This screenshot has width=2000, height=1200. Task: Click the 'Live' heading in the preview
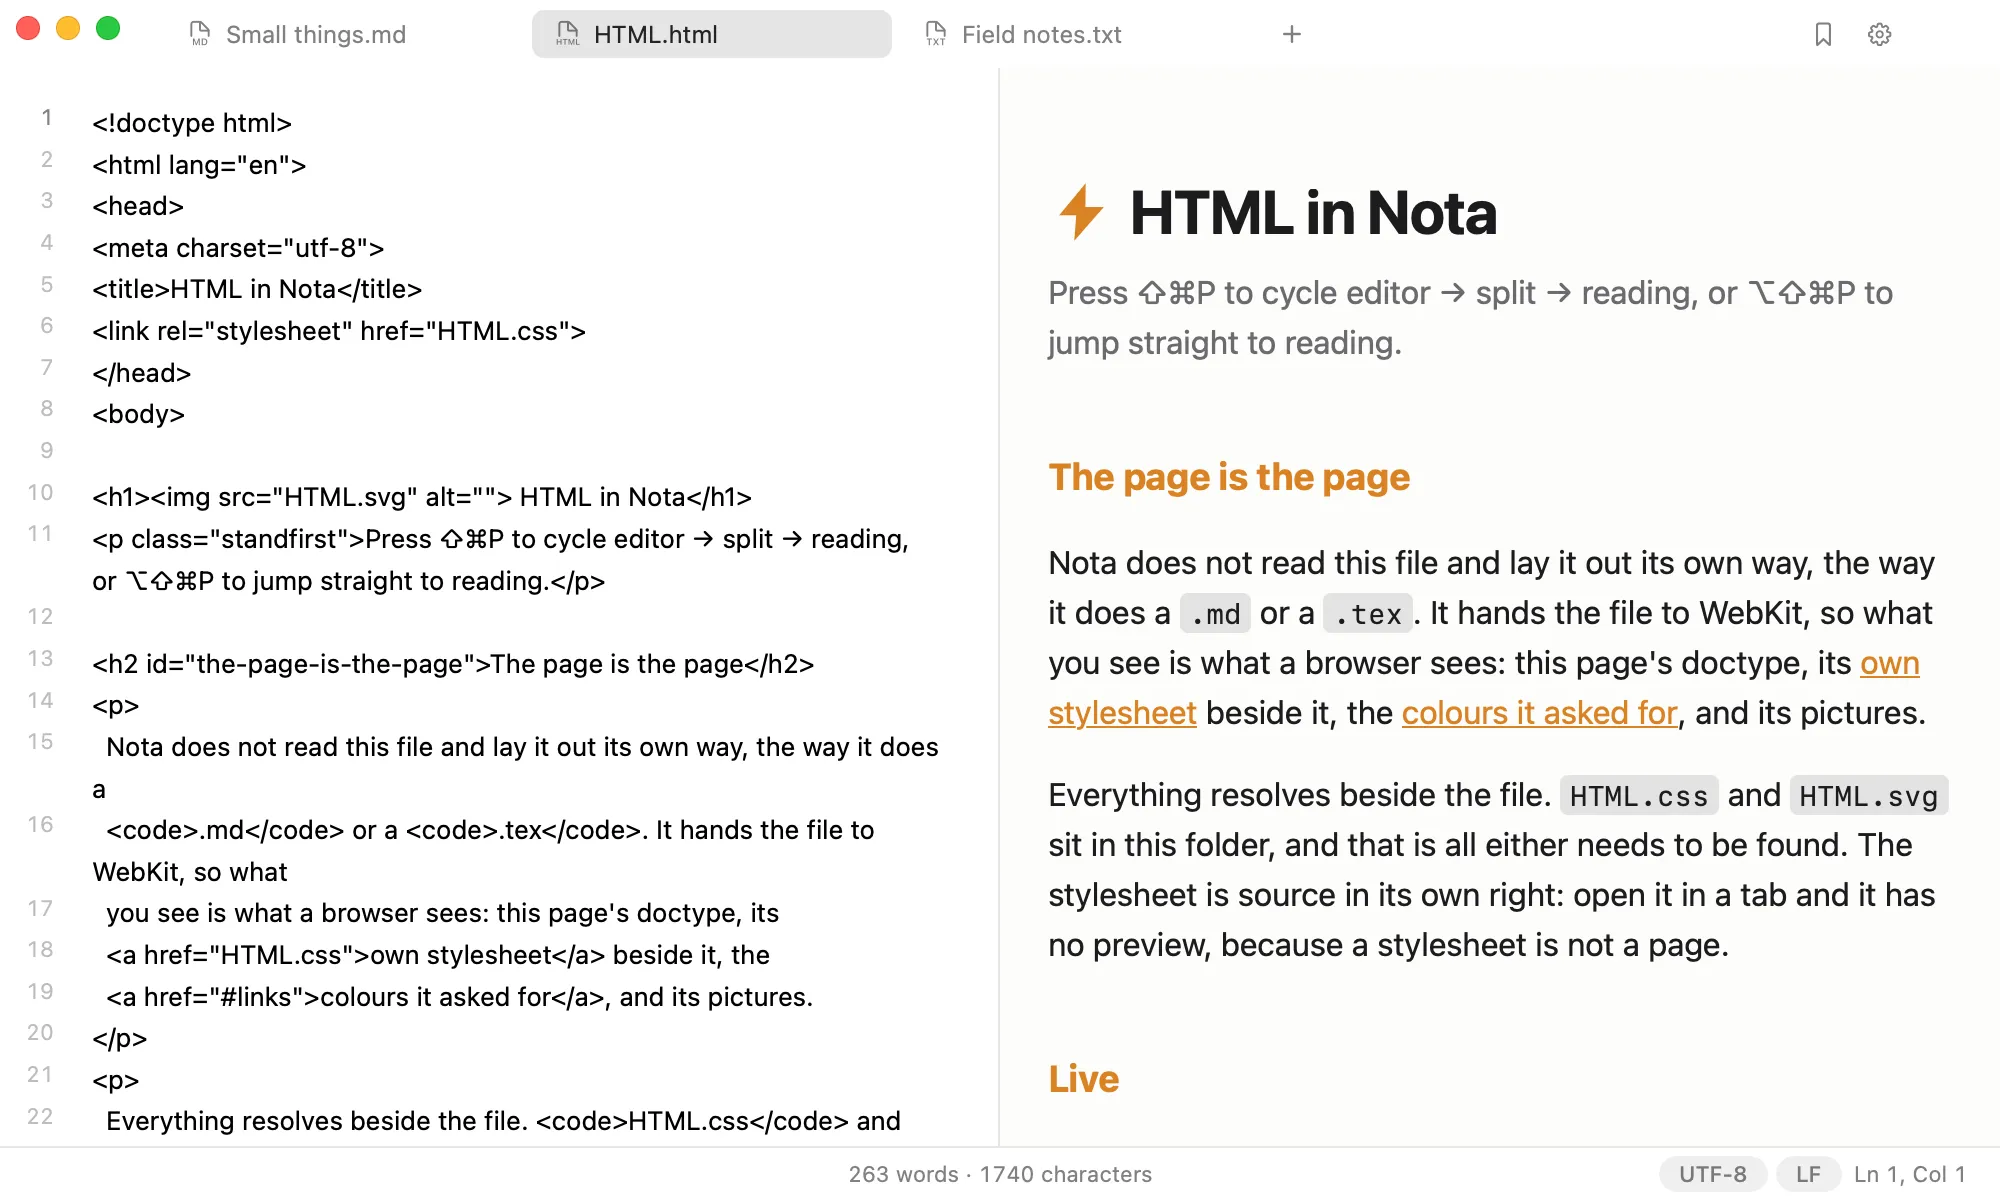(x=1083, y=1079)
